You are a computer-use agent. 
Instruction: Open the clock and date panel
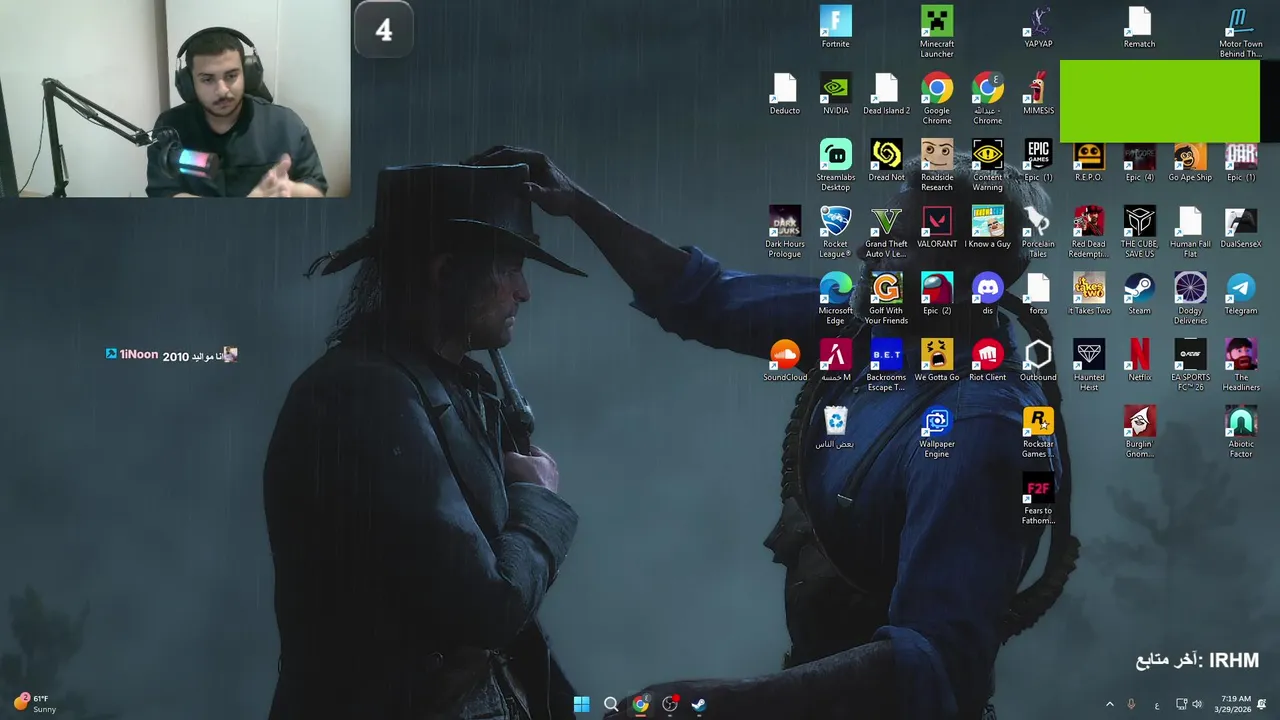click(x=1234, y=704)
